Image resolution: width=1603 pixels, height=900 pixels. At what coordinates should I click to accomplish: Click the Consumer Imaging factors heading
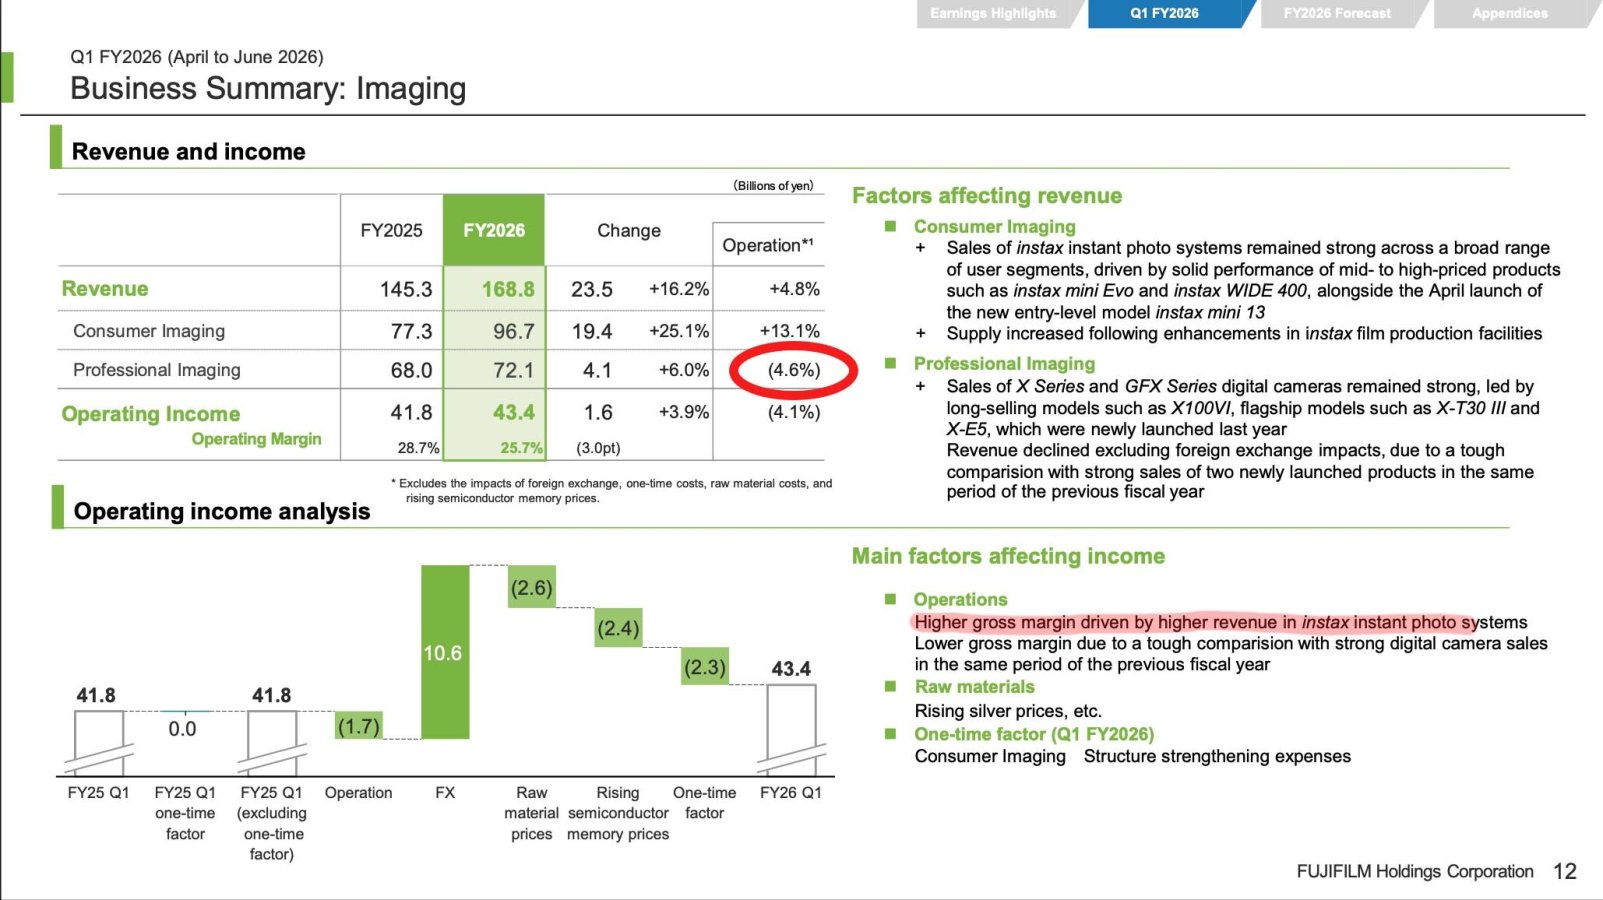(x=995, y=227)
